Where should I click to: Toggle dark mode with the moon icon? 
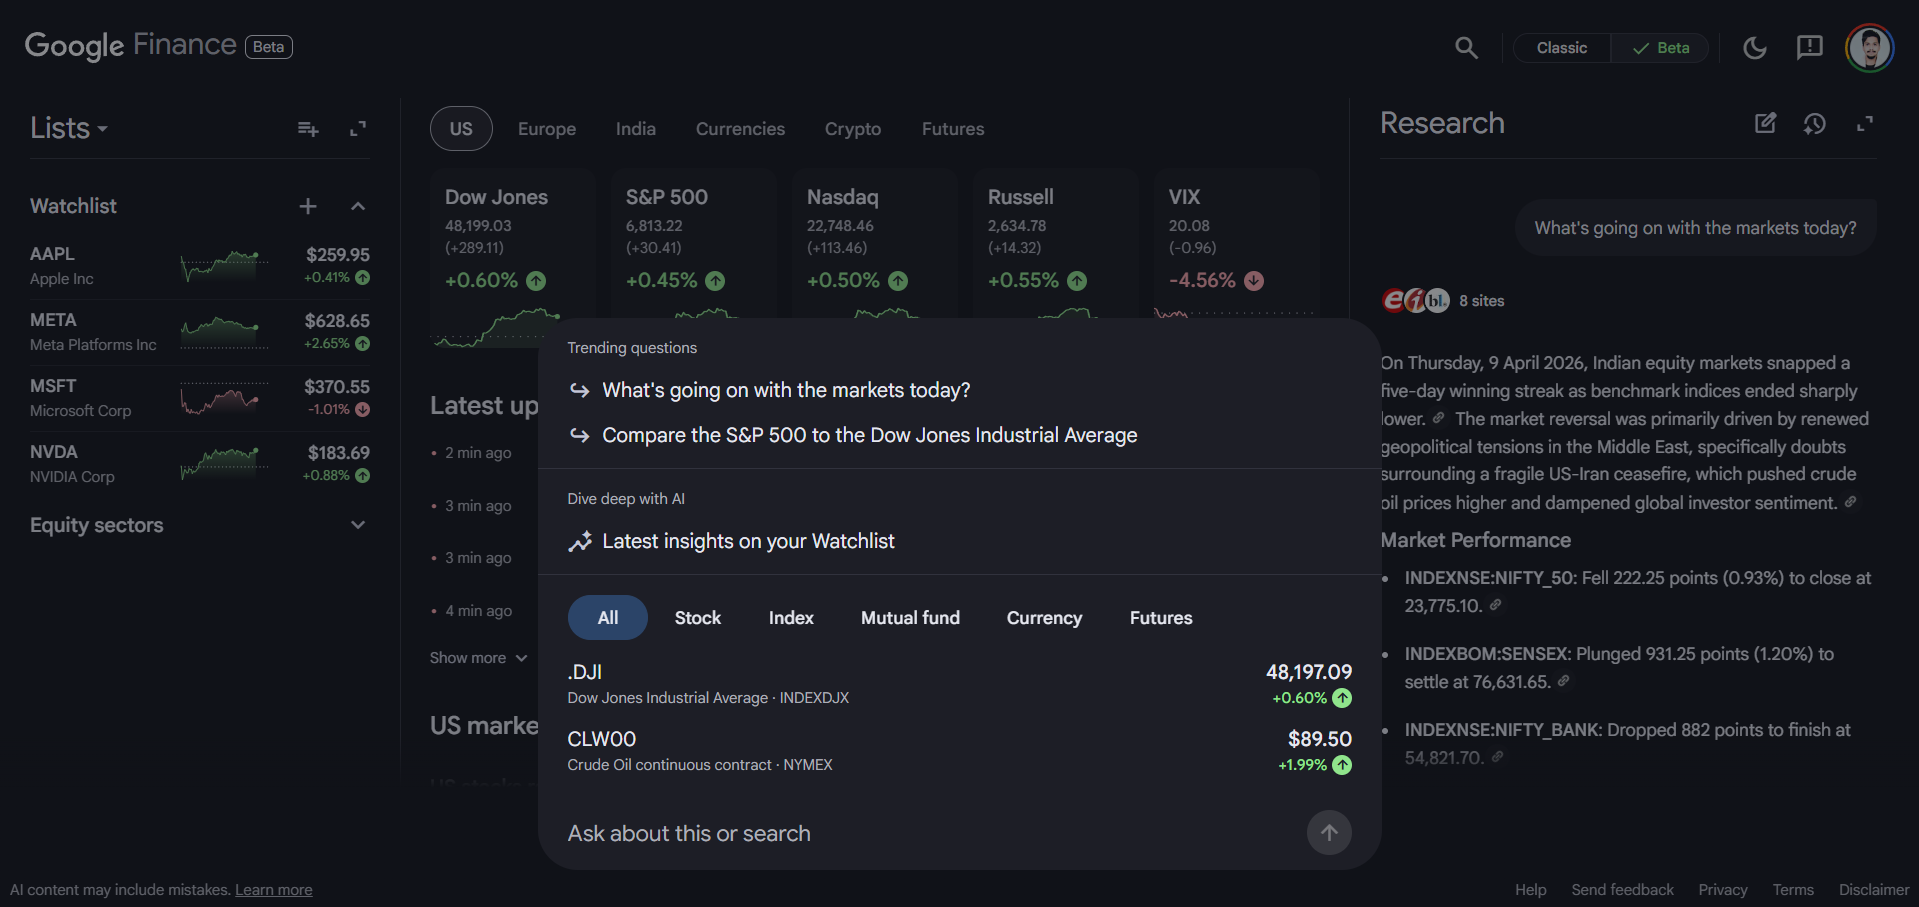click(x=1754, y=47)
